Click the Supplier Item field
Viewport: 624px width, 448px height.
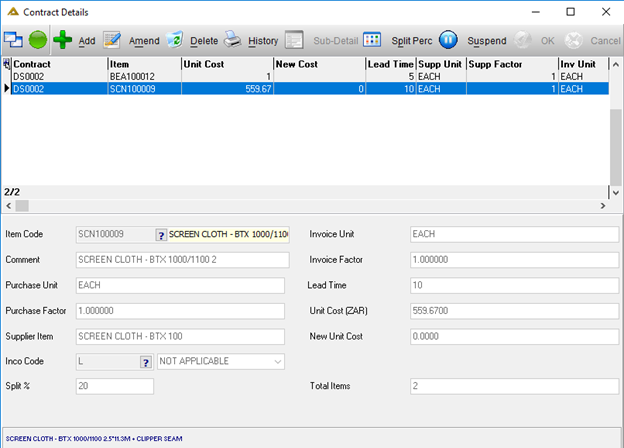[180, 336]
